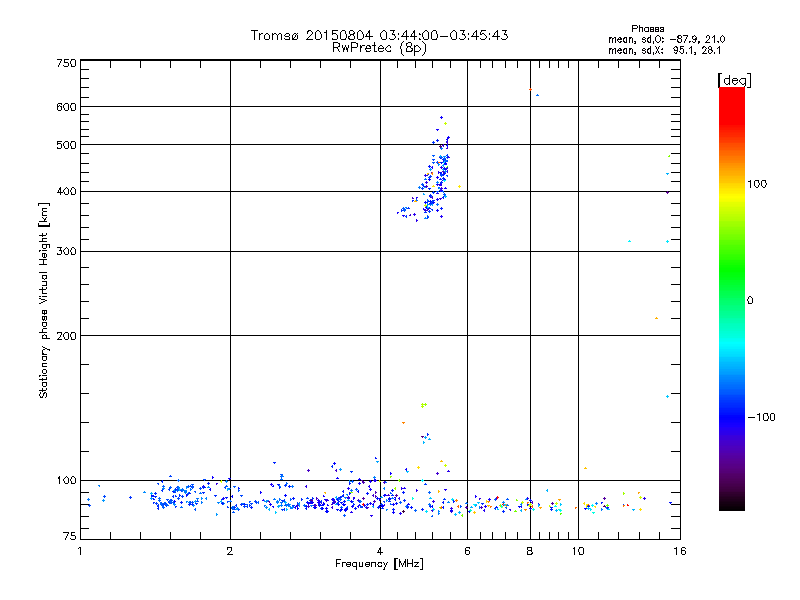
Task: Click the y-axis tick label '75'
Action: pos(70,536)
